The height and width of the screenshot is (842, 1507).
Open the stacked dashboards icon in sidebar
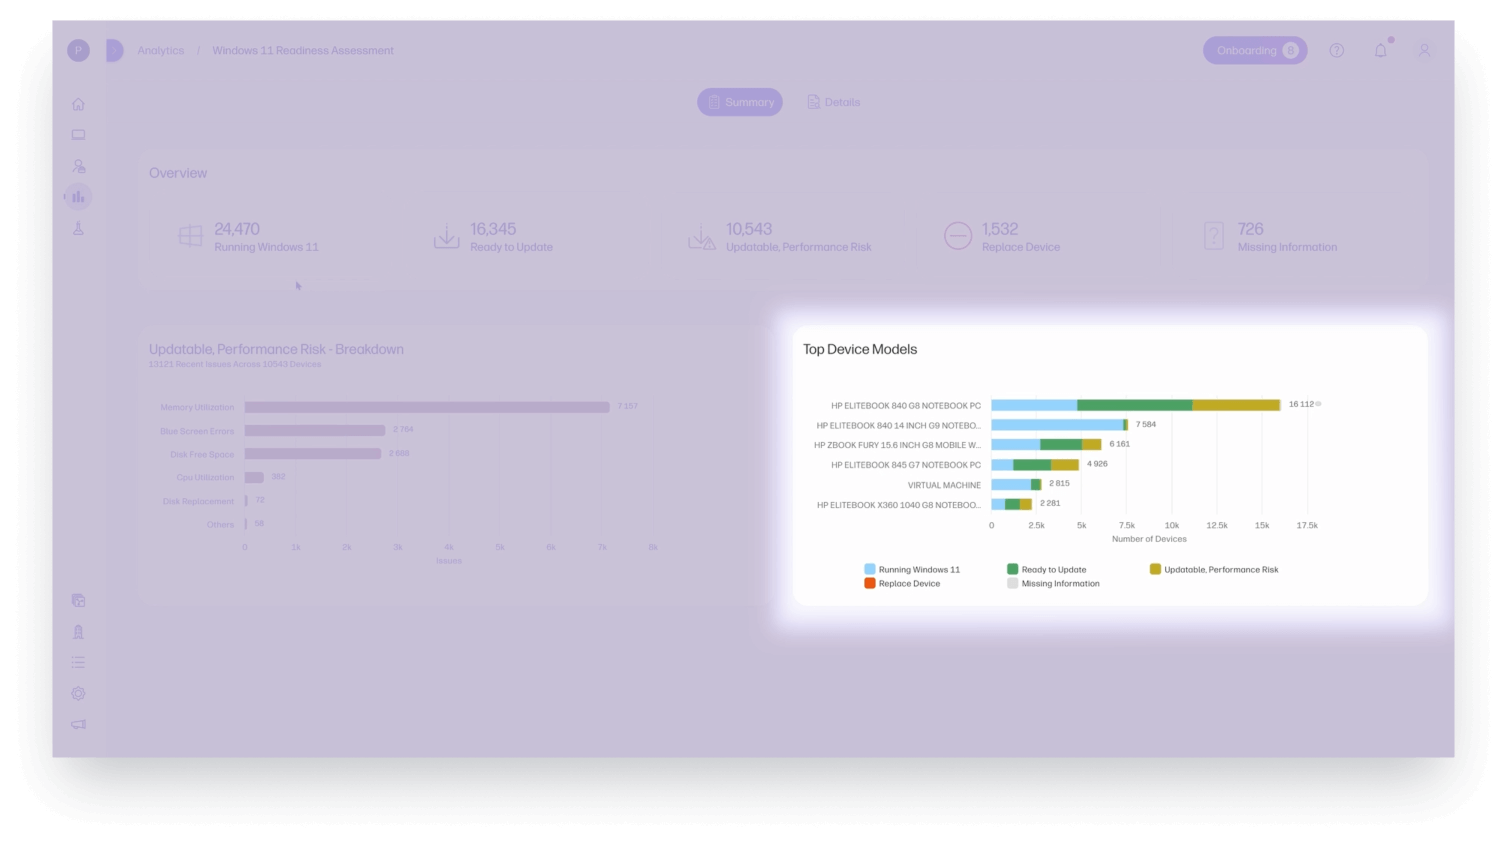[78, 600]
